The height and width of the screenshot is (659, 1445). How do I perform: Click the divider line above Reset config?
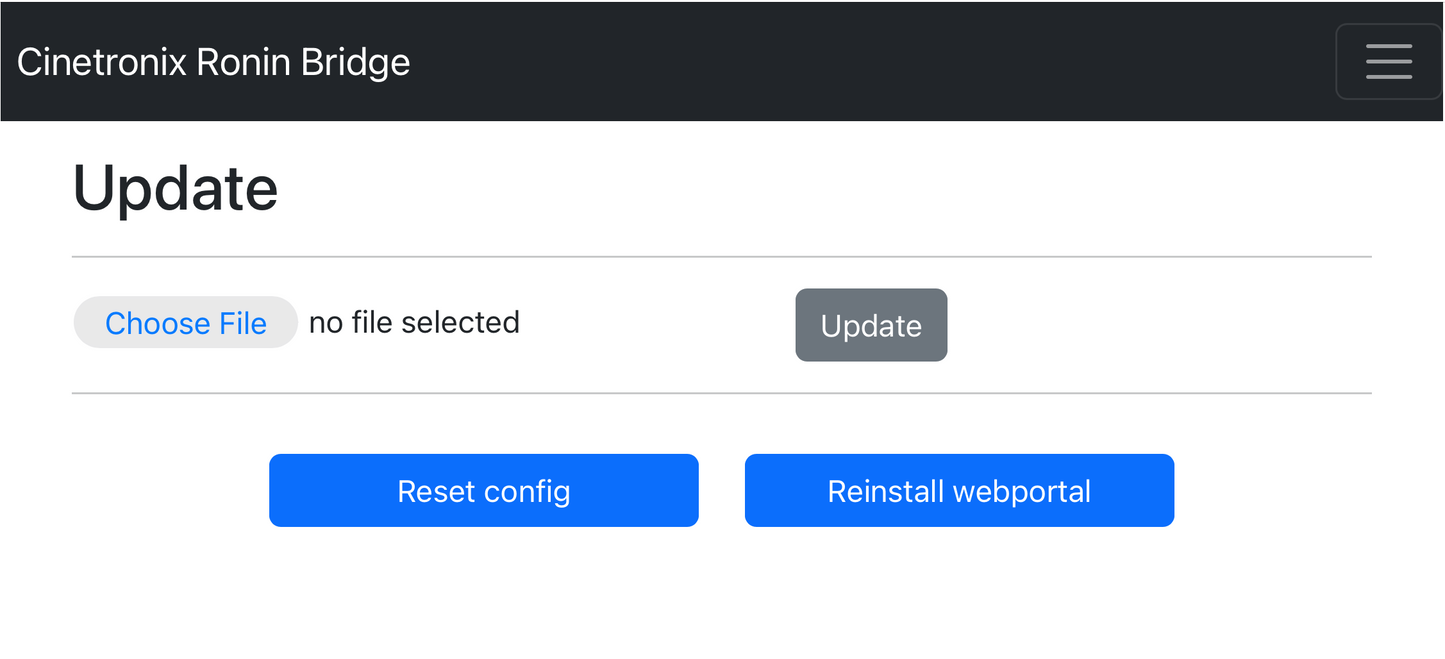[x=721, y=393]
